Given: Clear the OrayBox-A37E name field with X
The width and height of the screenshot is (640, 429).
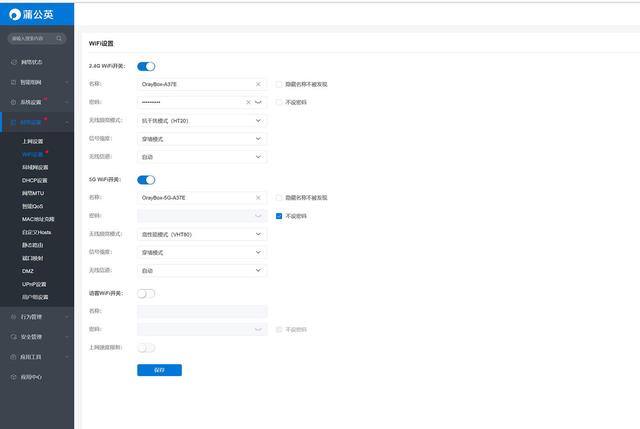Looking at the screenshot, I should pos(258,84).
